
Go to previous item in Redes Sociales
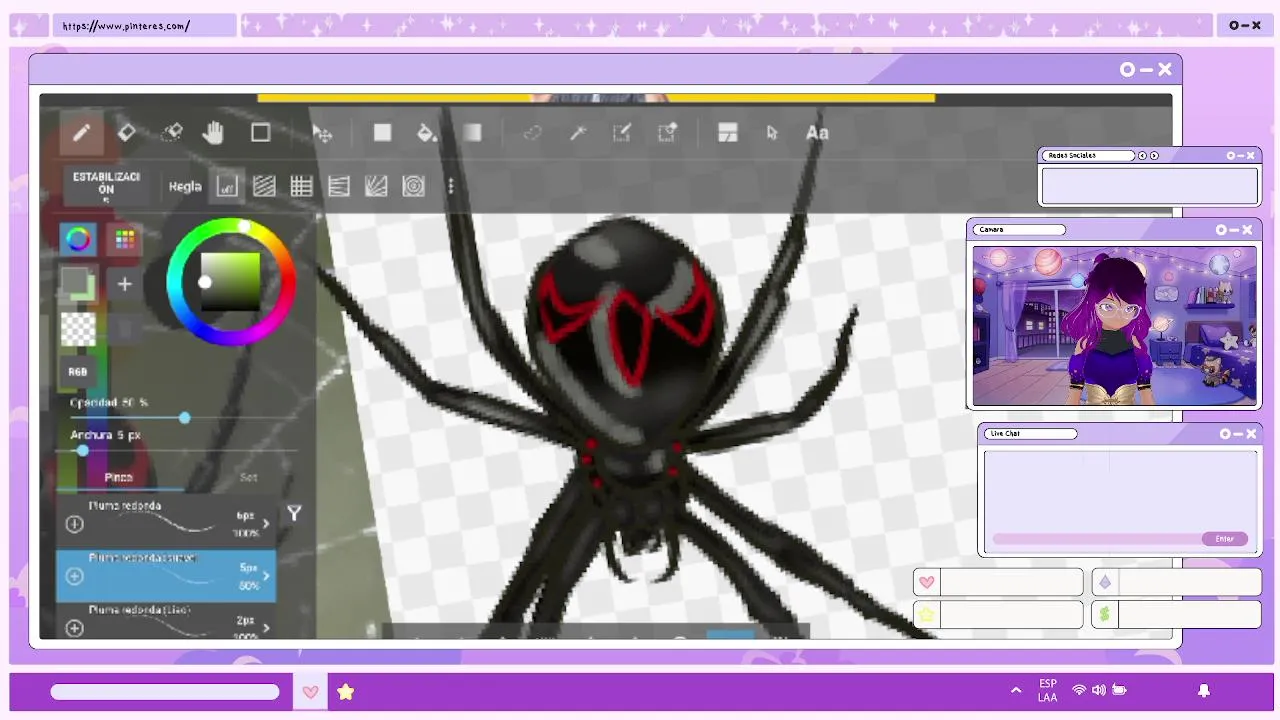coord(1143,156)
